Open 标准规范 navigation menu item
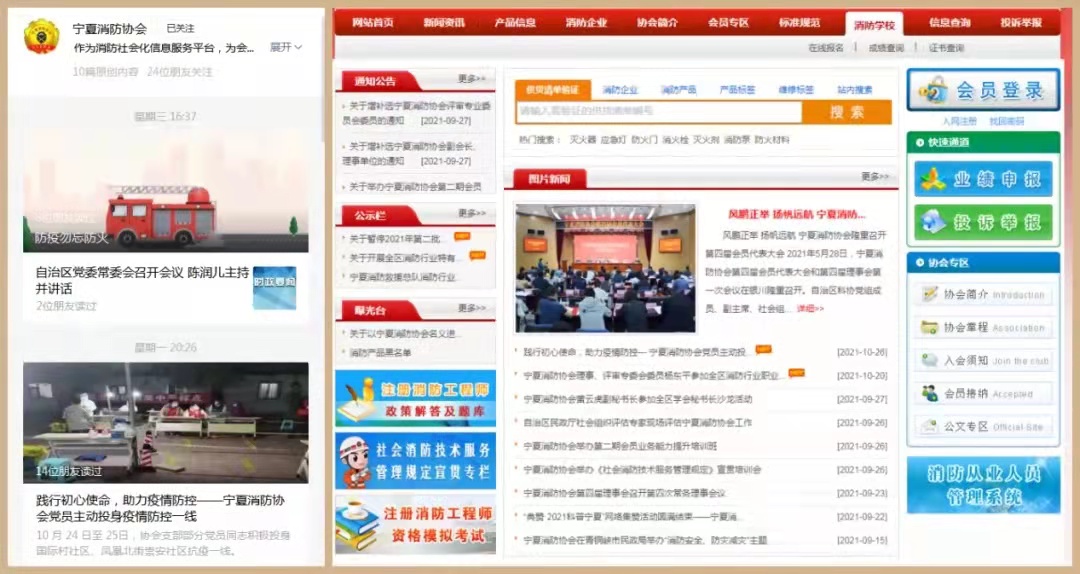The height and width of the screenshot is (574, 1080). 800,22
